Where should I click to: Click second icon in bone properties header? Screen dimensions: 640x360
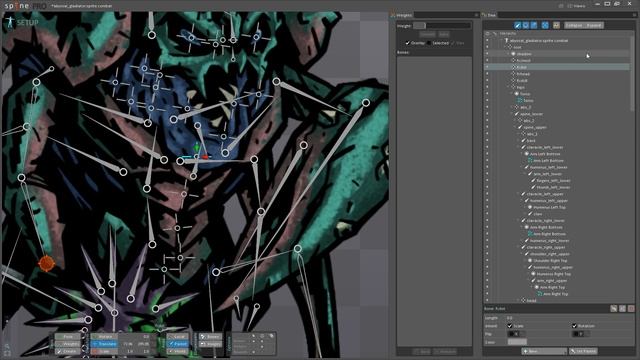[x=622, y=309]
